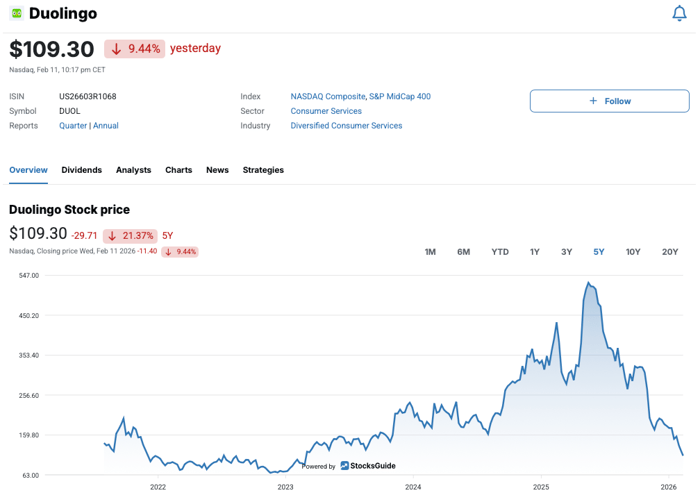Switch chart range to YTD
Screen dimensions: 700x502
[500, 252]
